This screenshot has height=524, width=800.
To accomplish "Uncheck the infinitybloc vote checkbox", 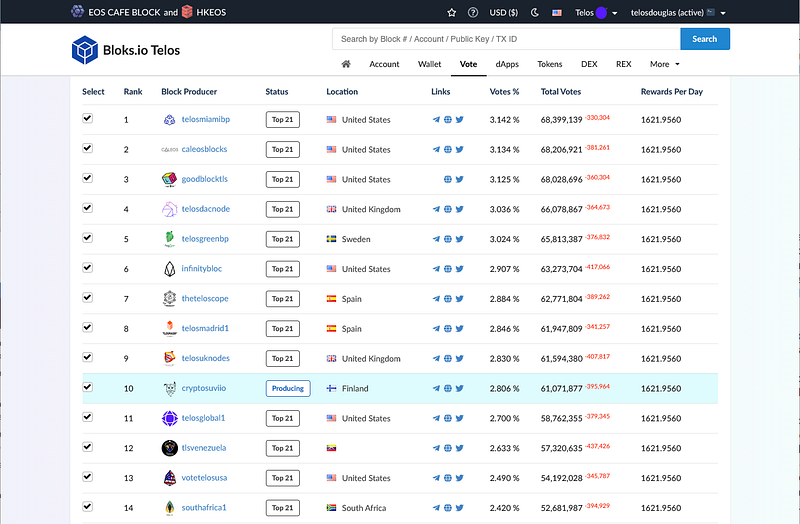I will [x=88, y=267].
